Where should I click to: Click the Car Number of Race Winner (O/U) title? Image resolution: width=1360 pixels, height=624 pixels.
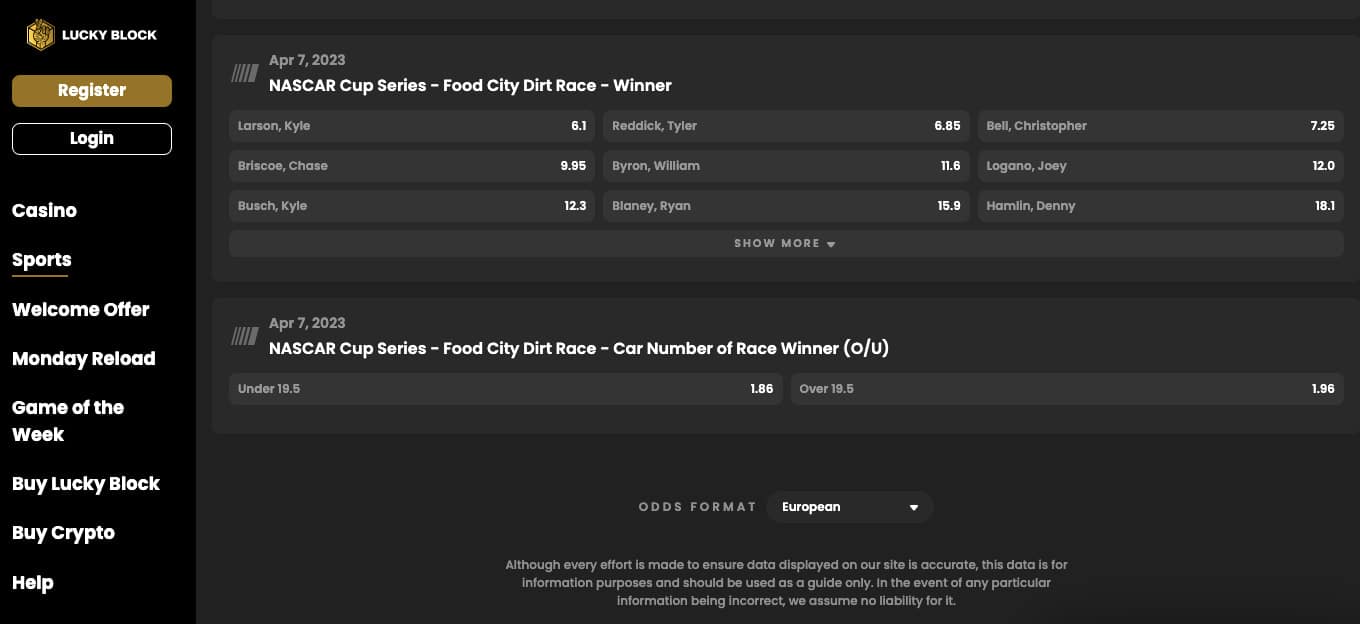[x=579, y=349]
